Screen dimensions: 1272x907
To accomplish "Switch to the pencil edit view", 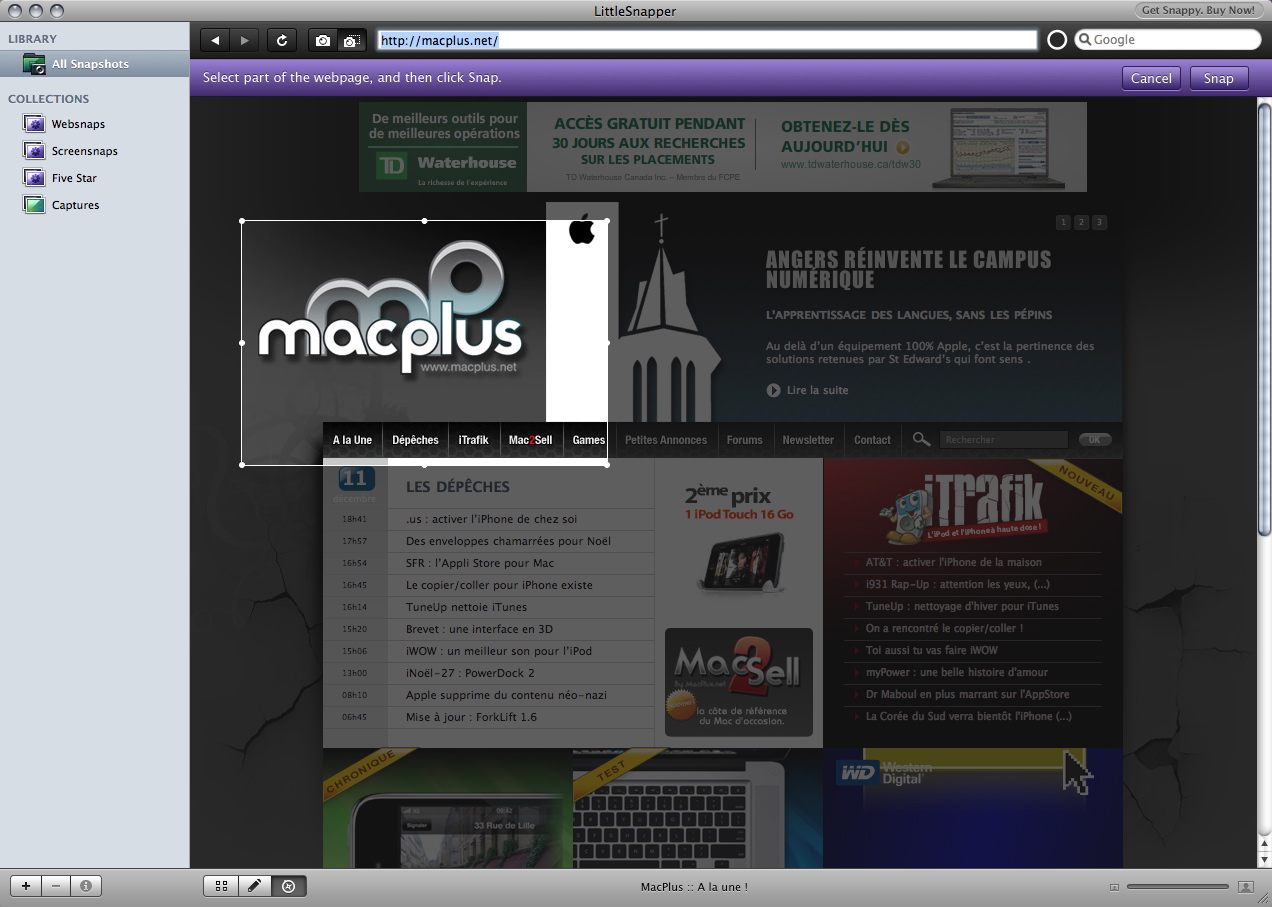I will coord(255,886).
